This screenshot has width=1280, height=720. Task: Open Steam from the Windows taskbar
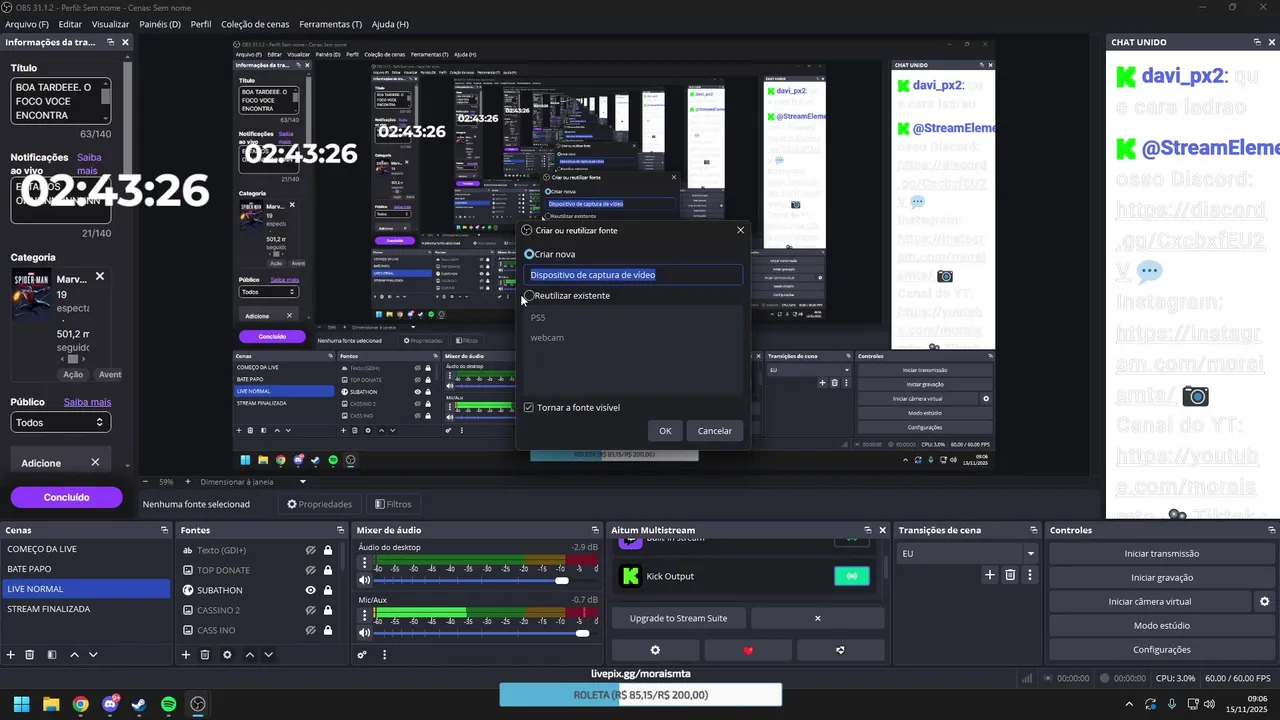139,704
